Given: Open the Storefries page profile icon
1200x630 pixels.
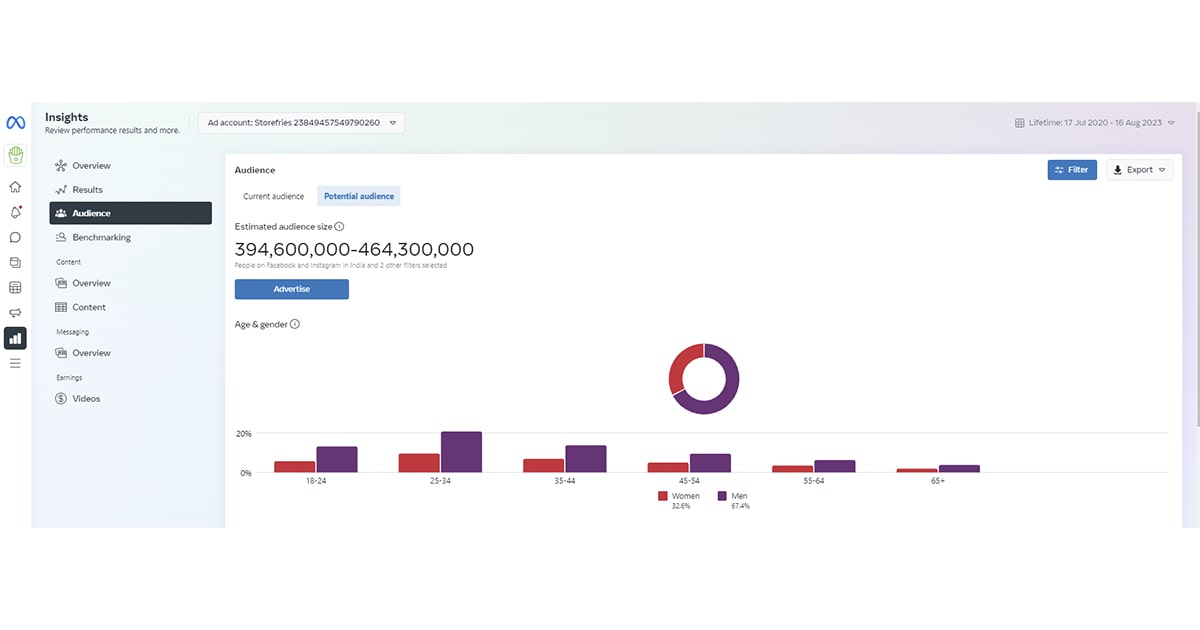Looking at the screenshot, I should (x=15, y=155).
